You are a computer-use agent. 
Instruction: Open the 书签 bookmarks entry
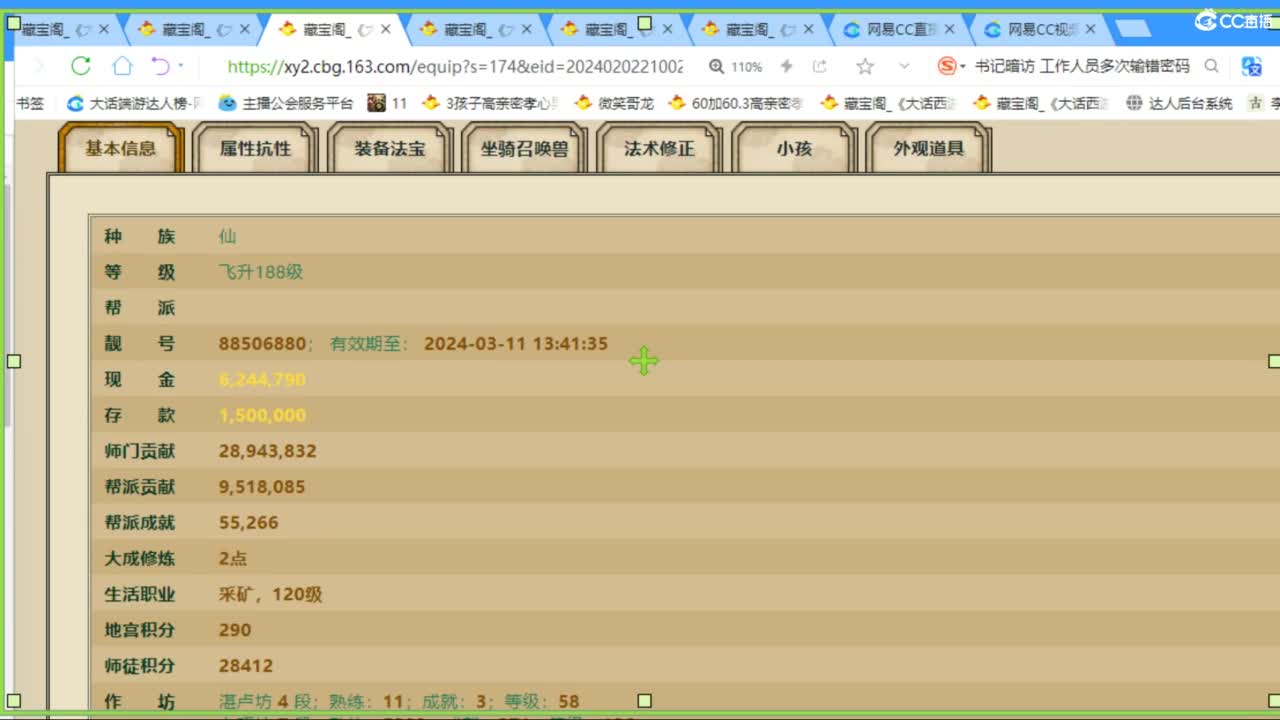coord(30,102)
